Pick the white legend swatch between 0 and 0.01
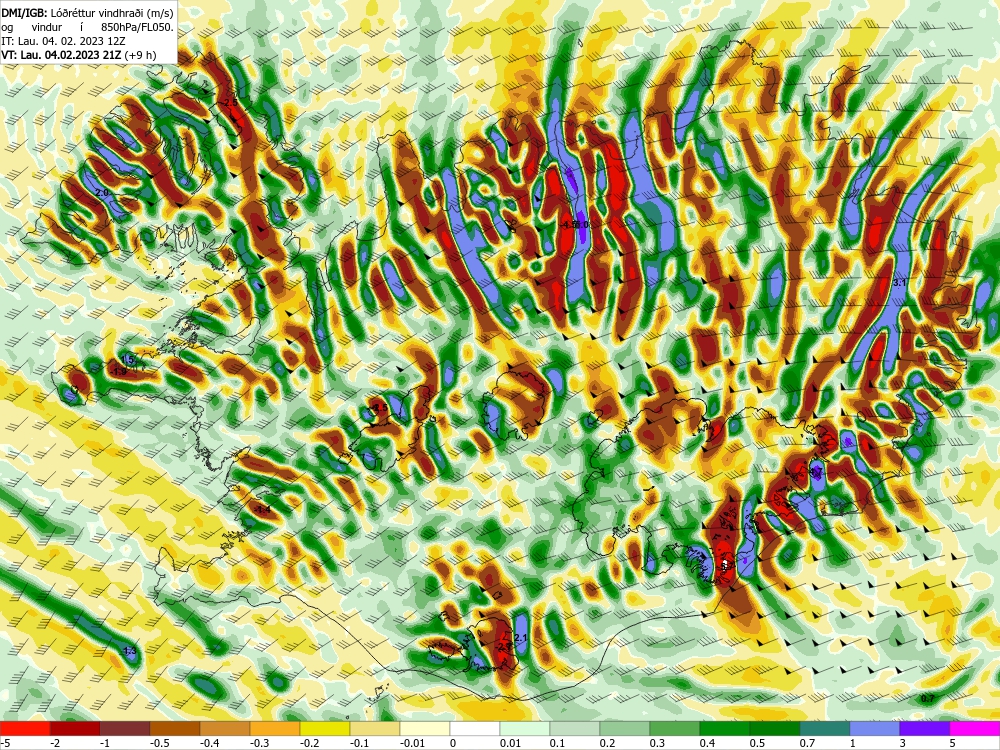1000x750 pixels. pos(475,729)
